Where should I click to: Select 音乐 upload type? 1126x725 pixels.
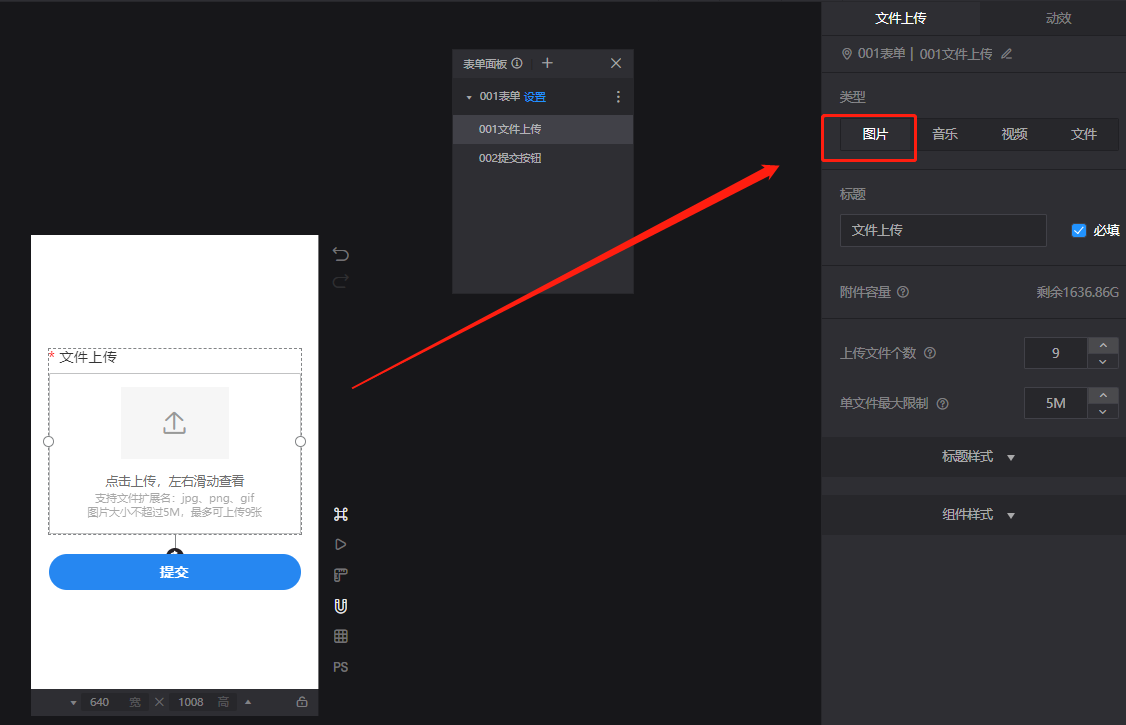click(x=945, y=134)
